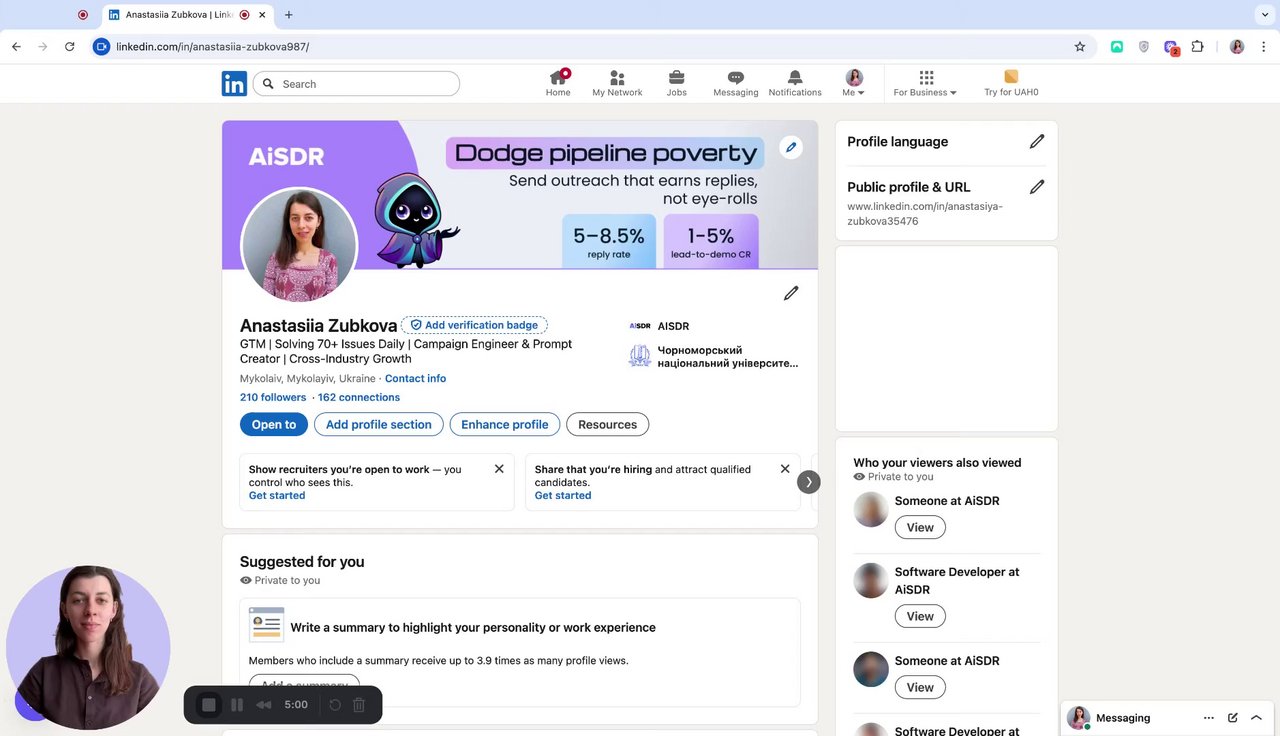Show next card with the carousel arrow
Screen dimensions: 1280x736
point(808,482)
